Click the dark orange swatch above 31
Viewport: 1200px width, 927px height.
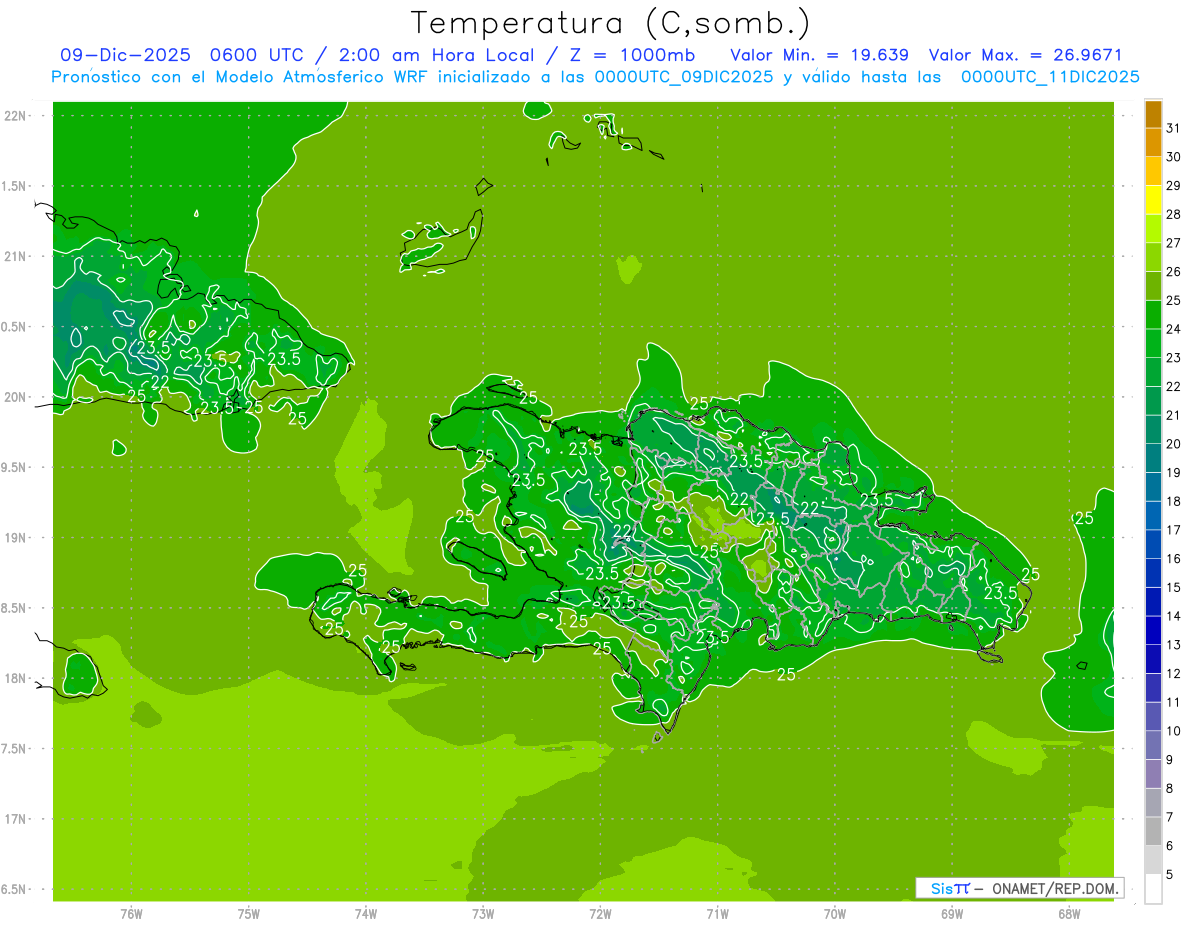(1153, 113)
